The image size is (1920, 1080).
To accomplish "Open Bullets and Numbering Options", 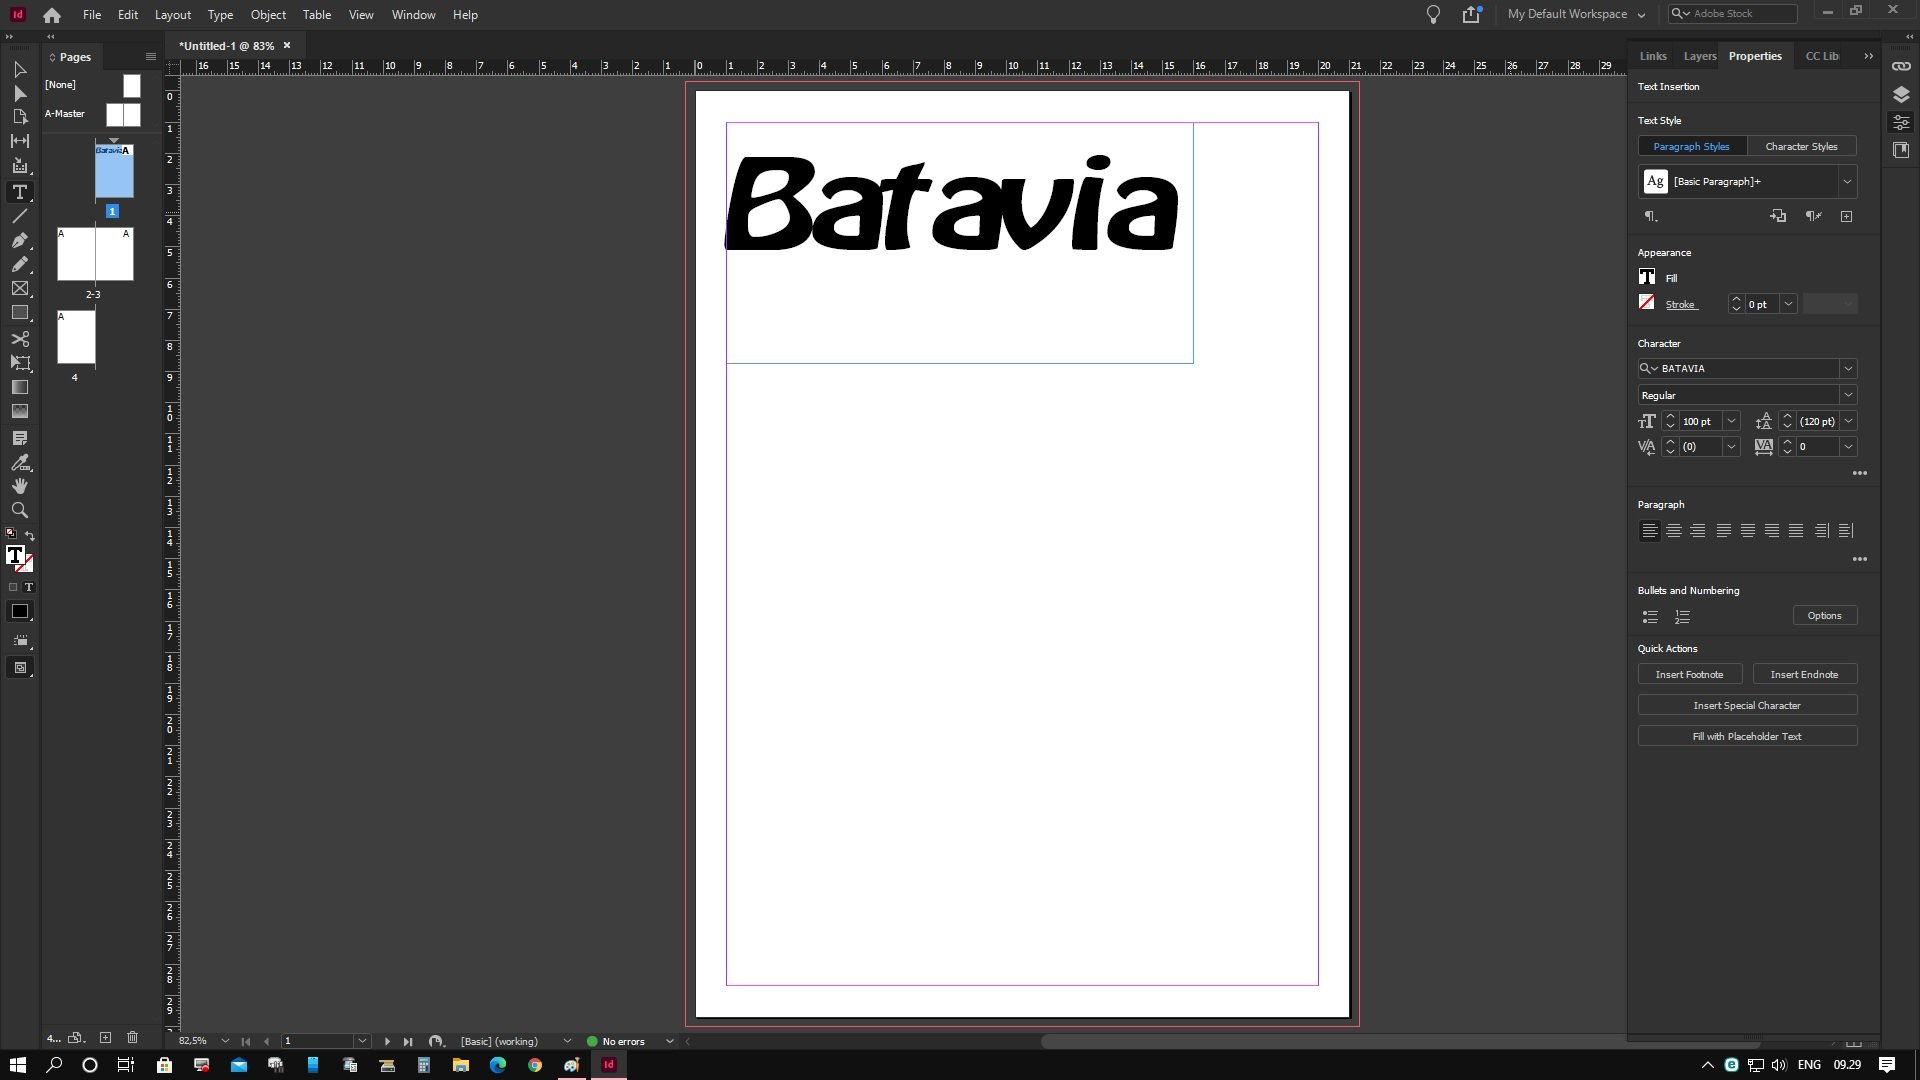I will pyautogui.click(x=1824, y=616).
